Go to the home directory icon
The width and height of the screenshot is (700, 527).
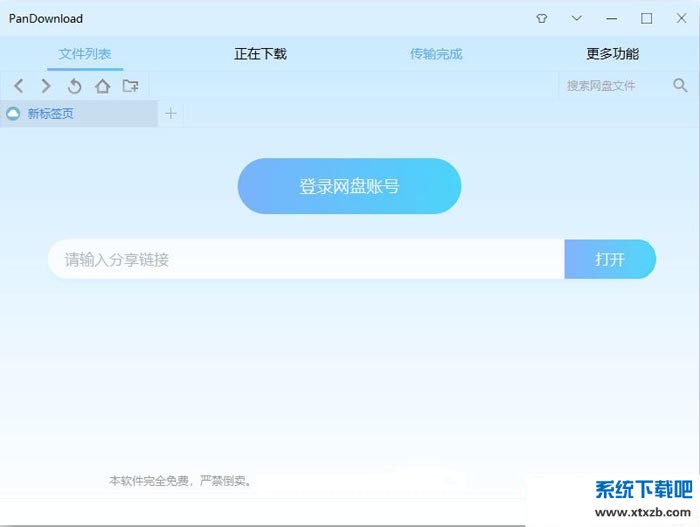point(102,86)
